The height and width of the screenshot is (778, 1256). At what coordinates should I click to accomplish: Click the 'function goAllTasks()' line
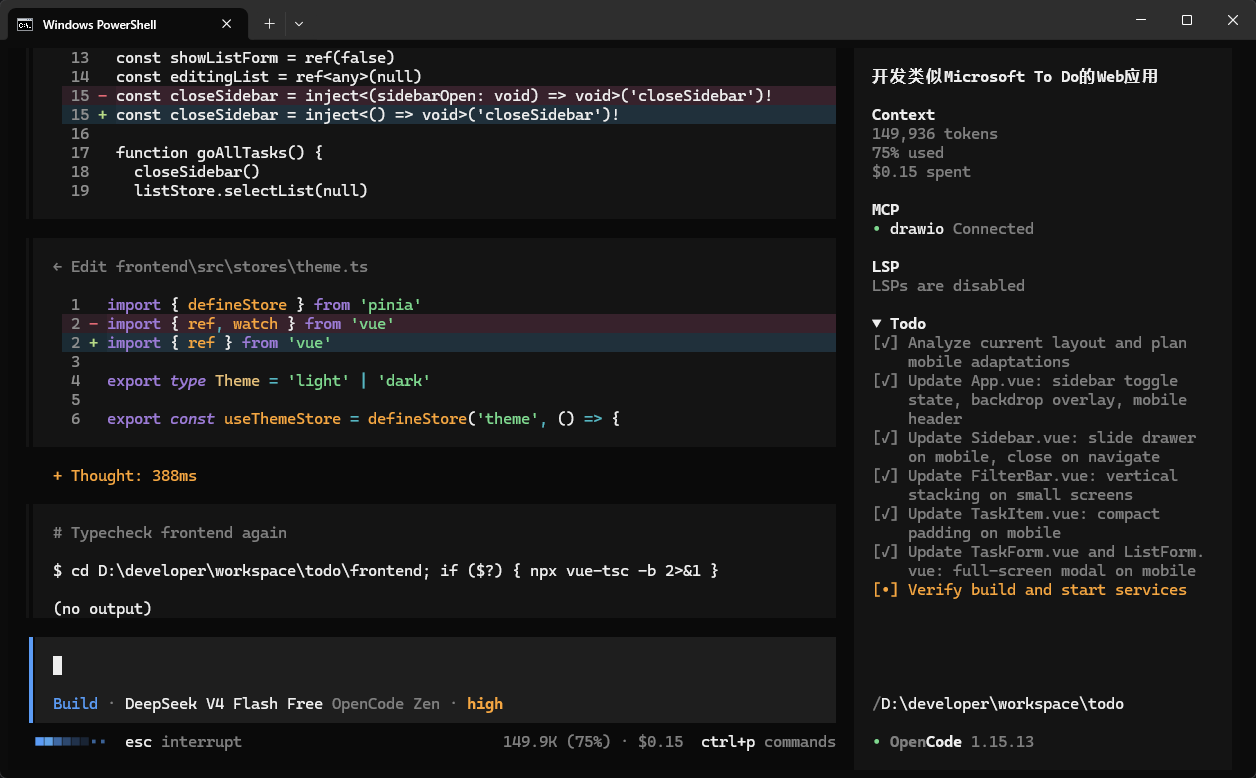[219, 153]
